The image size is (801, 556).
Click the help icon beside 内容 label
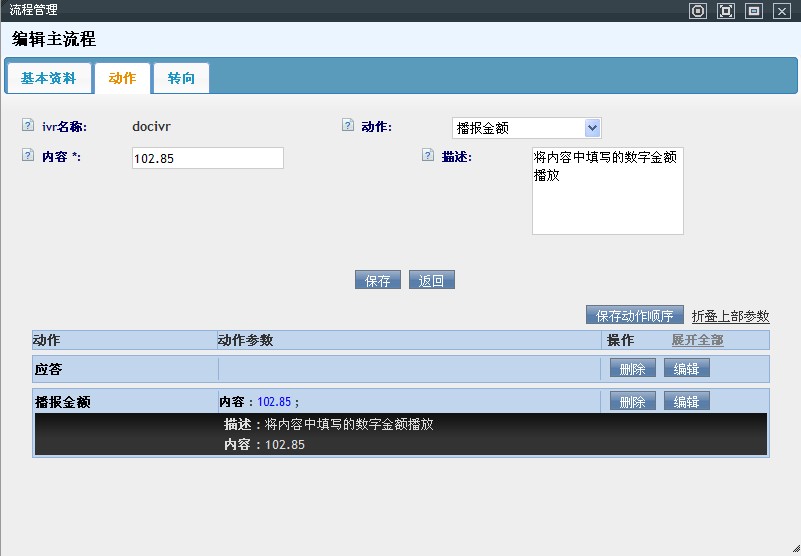click(x=27, y=156)
